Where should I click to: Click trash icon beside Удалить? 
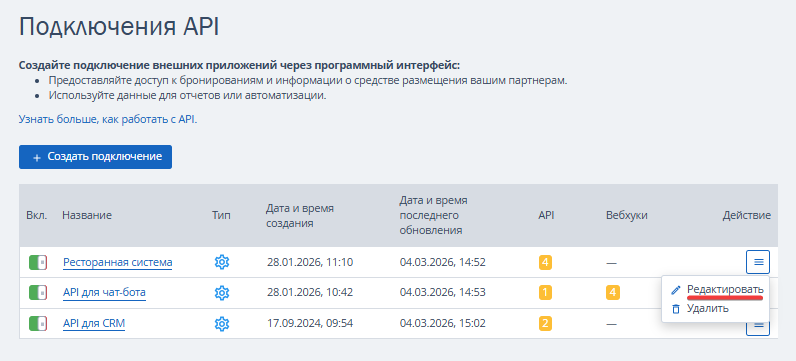point(675,309)
